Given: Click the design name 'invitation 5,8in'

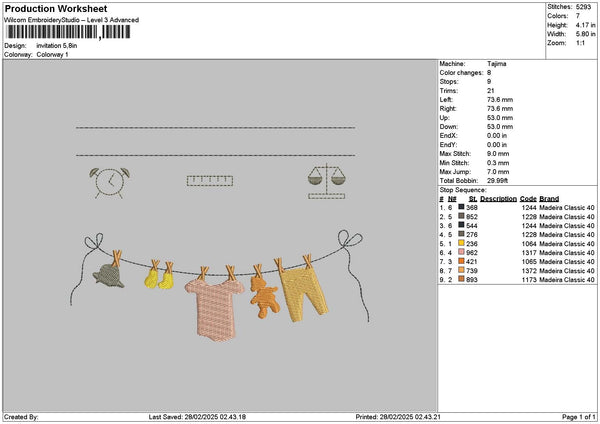Looking at the screenshot, I should pyautogui.click(x=57, y=46).
